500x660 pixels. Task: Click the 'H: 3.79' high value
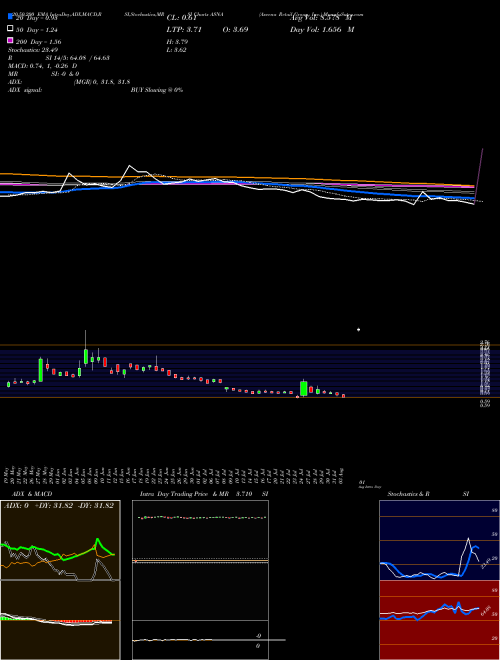[177, 42]
